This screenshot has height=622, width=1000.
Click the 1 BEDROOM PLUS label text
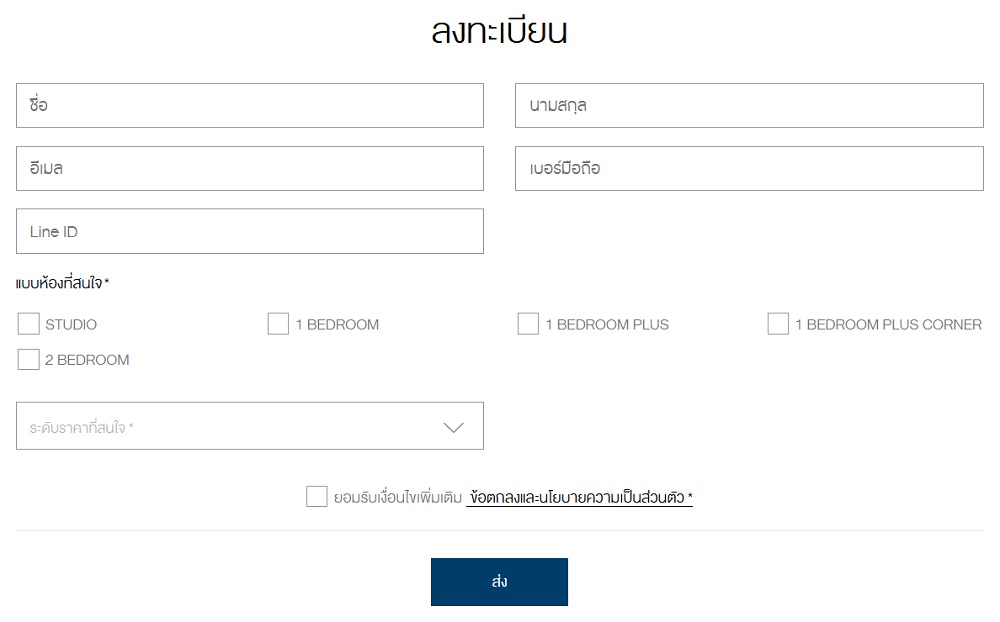(607, 325)
